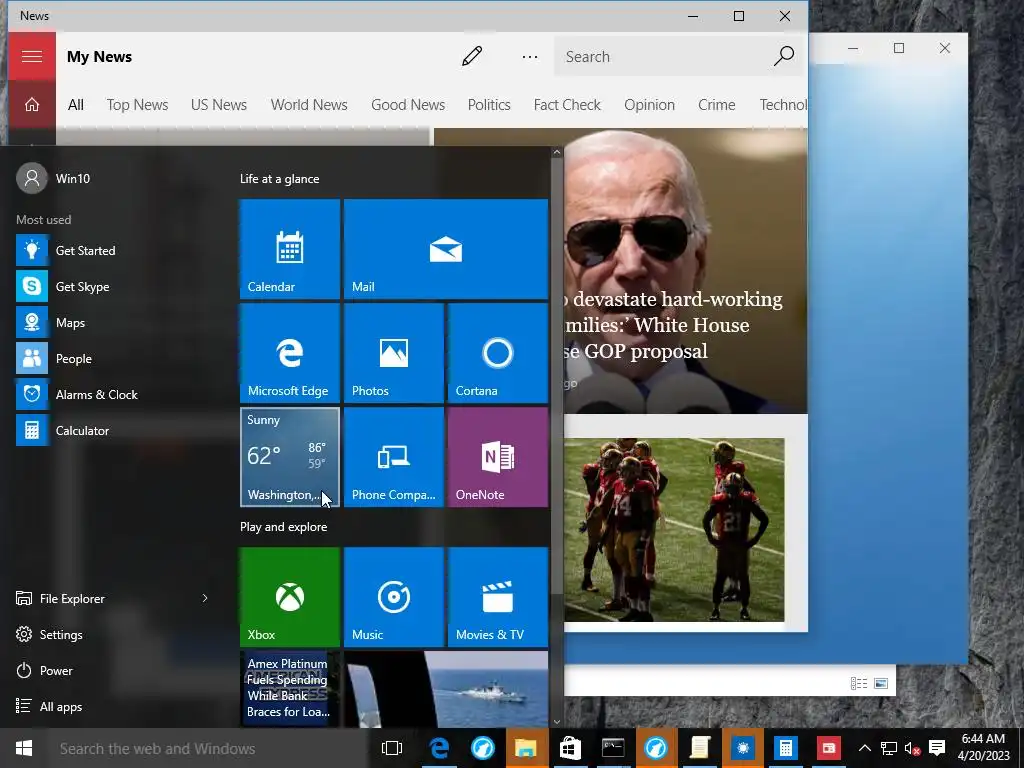The width and height of the screenshot is (1024, 768).
Task: Show hidden system tray icons
Action: (x=864, y=748)
